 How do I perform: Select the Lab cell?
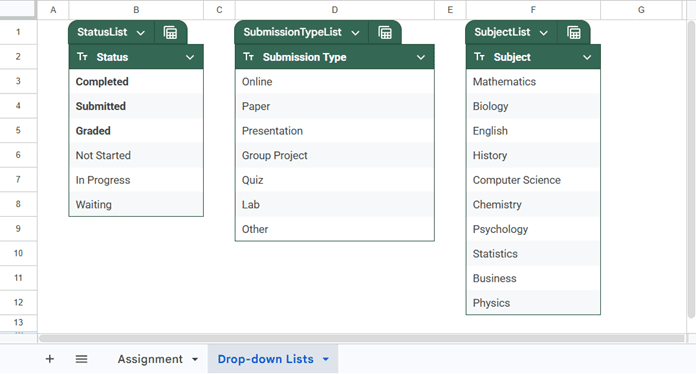[335, 205]
